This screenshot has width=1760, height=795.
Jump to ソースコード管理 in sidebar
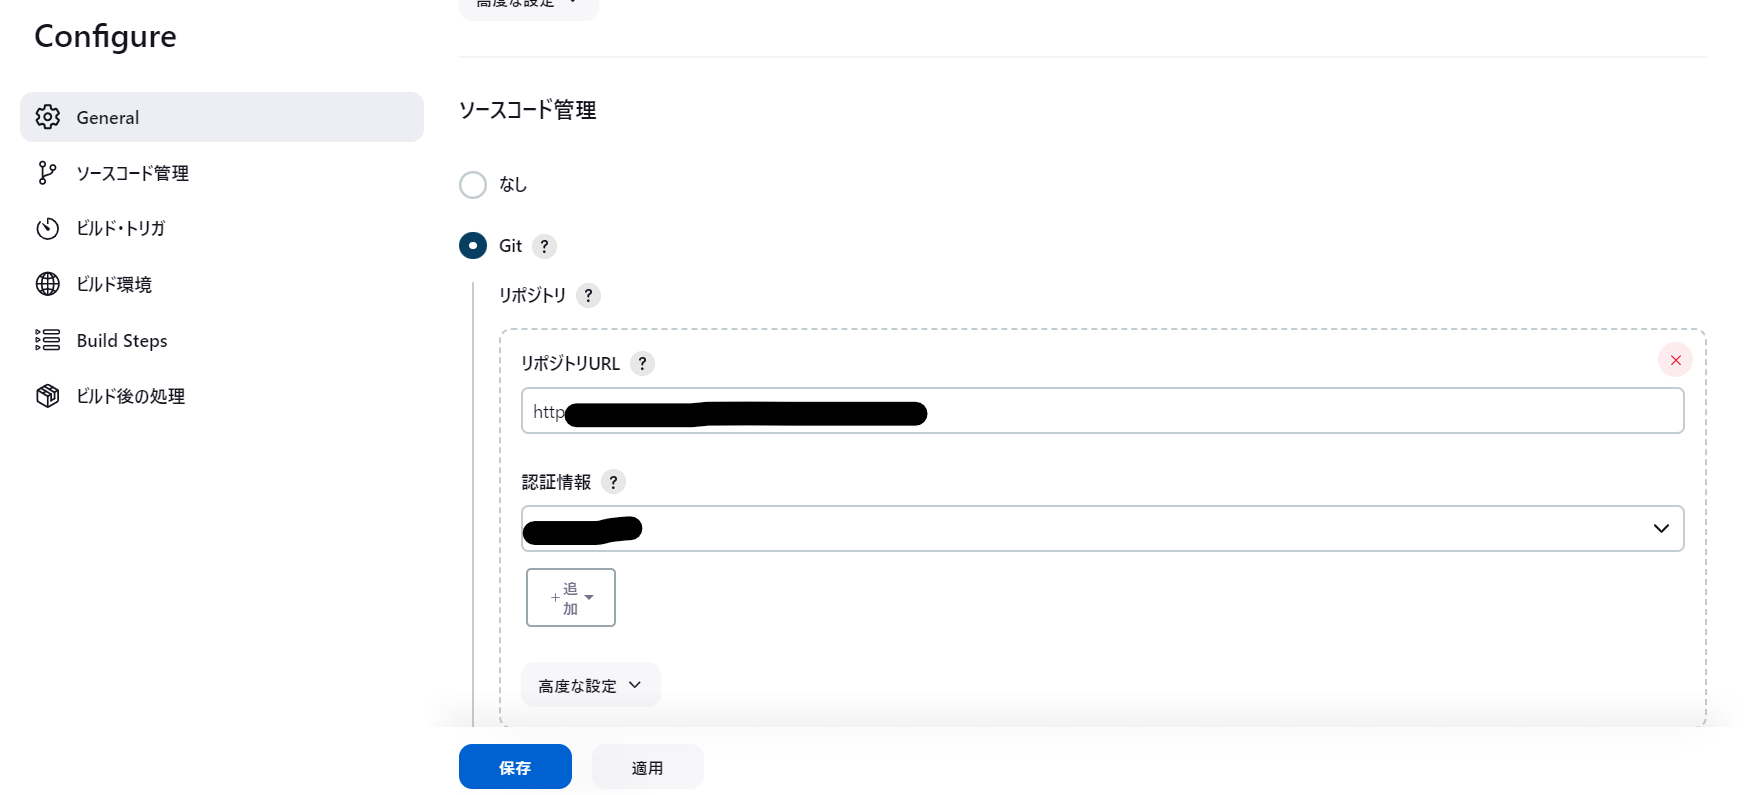[222, 173]
